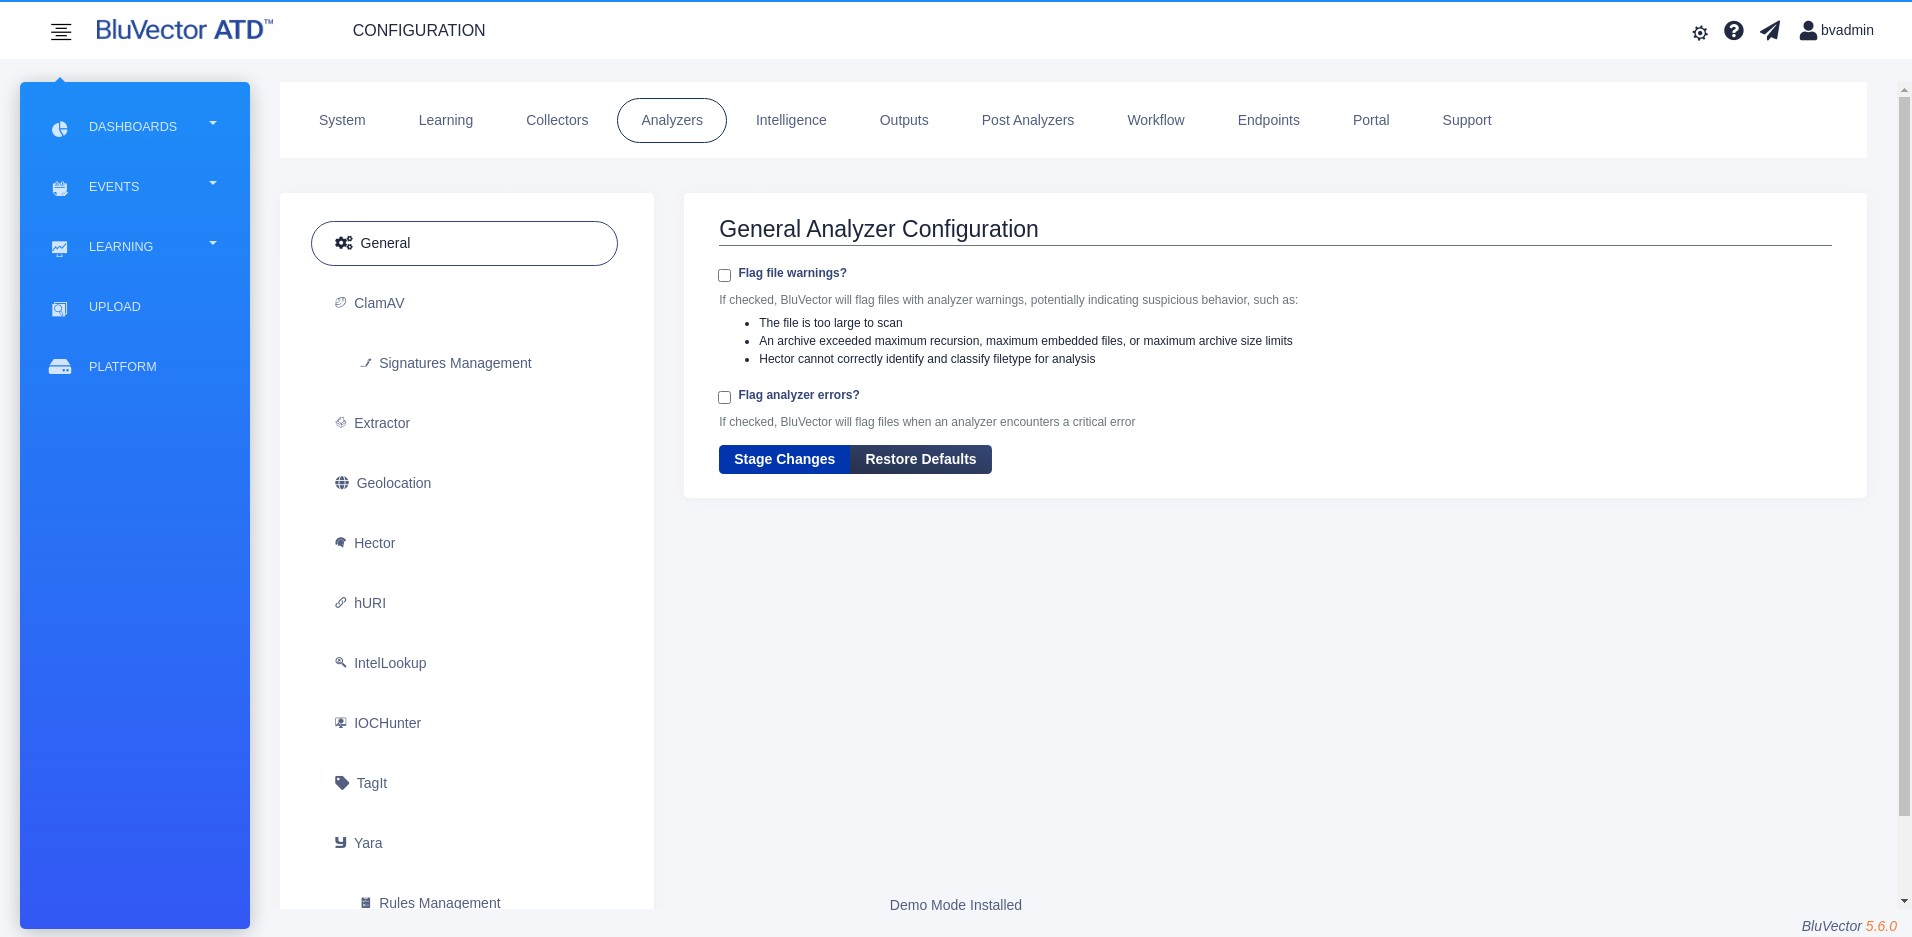Open the settings gear icon in header
This screenshot has width=1912, height=937.
1700,33
